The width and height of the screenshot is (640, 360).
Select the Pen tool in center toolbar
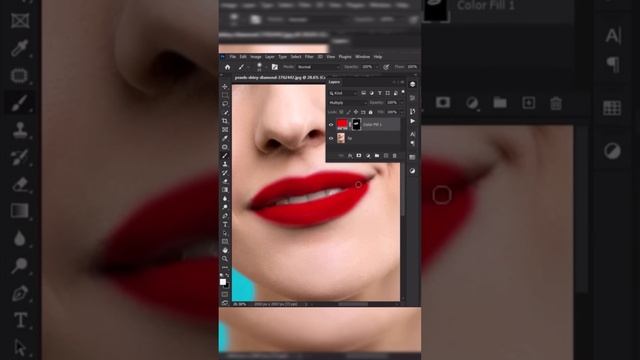(225, 216)
